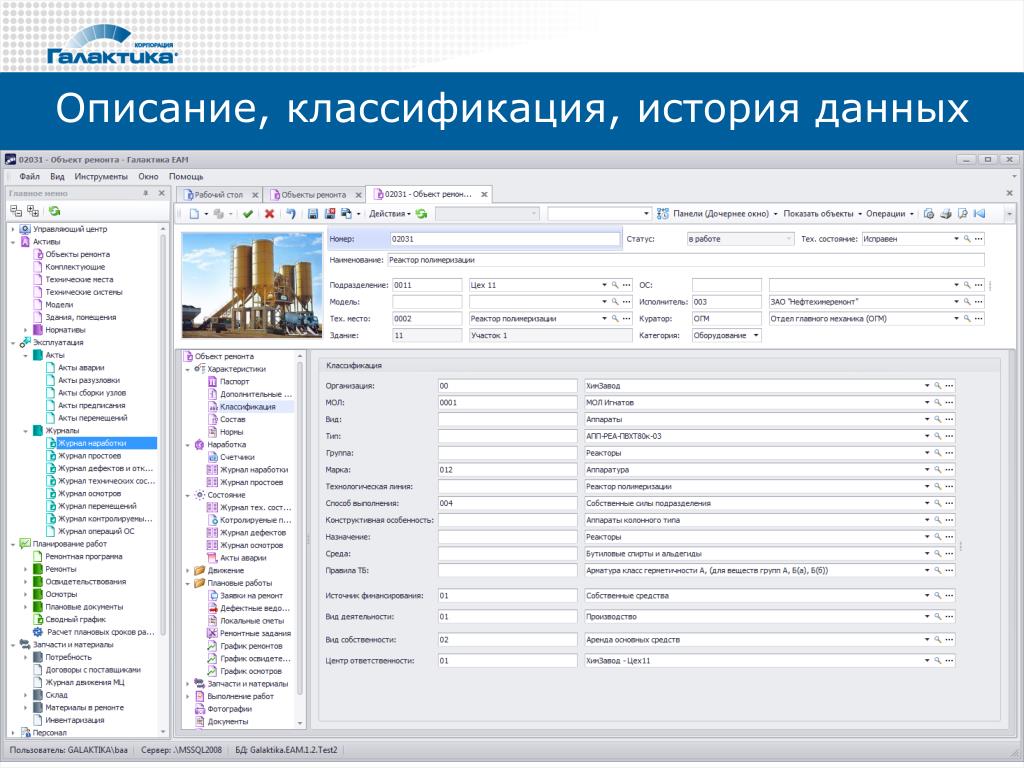Switch to the Объекты ремонта tab
1024x768 pixels.
point(313,195)
